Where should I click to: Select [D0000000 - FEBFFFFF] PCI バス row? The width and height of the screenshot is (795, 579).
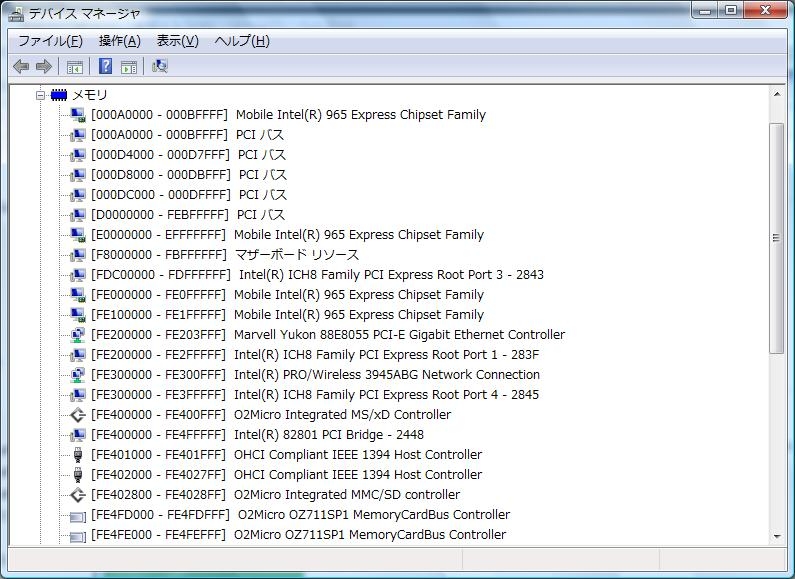188,215
